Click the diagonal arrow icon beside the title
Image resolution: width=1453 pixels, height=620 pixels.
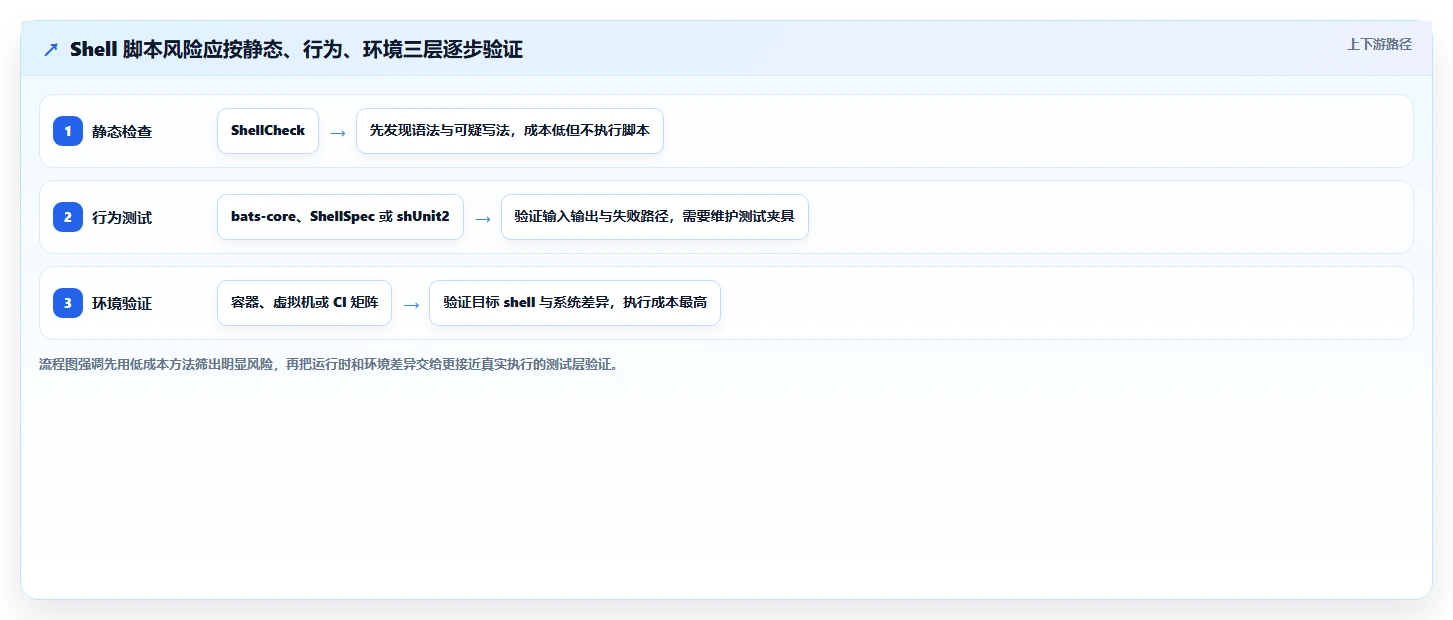[51, 49]
